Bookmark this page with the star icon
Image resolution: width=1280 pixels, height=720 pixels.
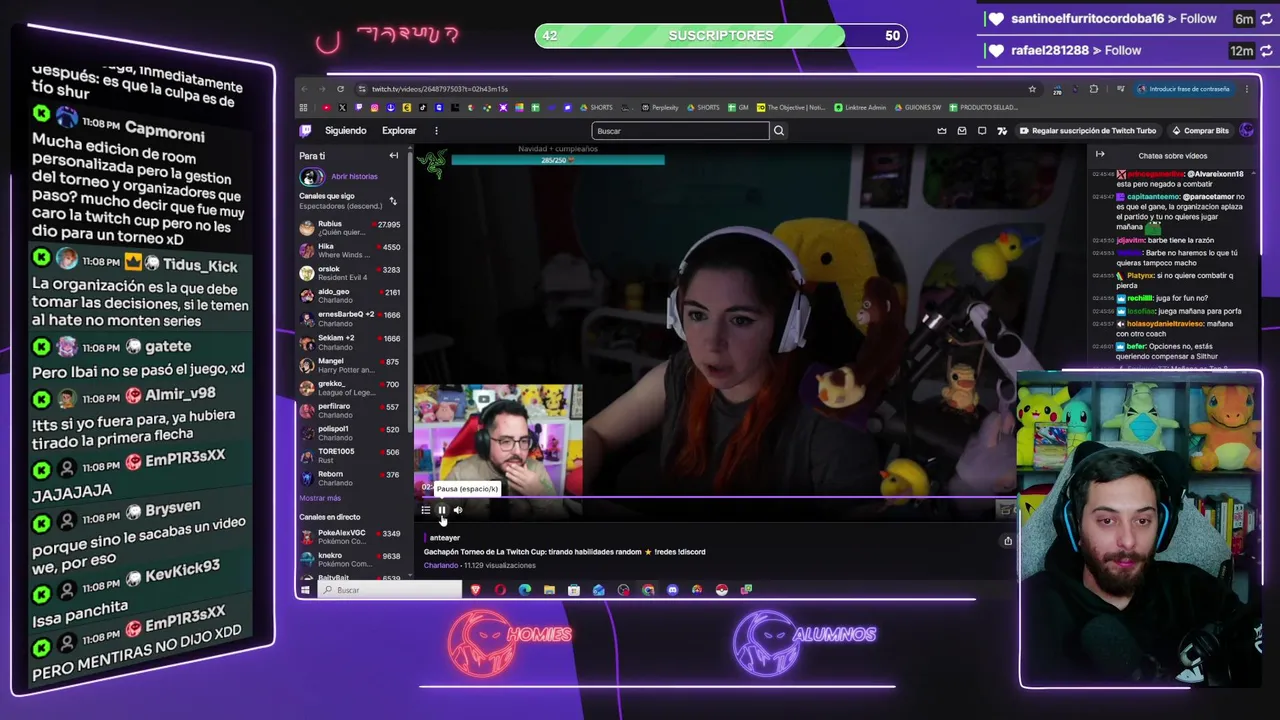[x=1032, y=89]
